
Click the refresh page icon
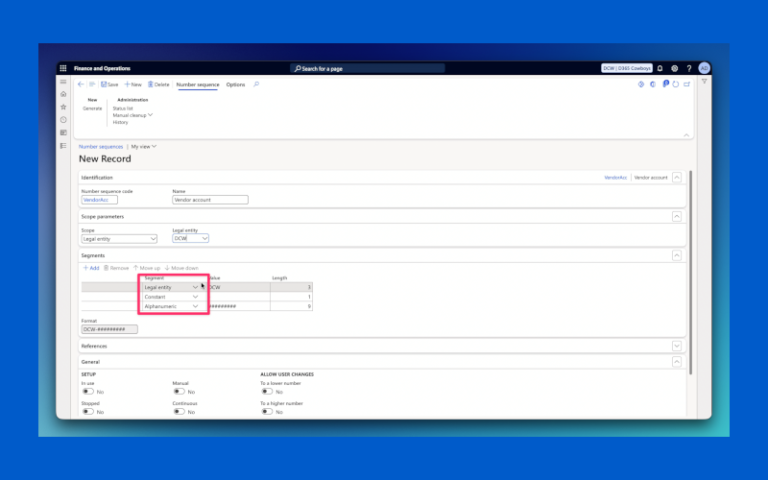click(675, 84)
